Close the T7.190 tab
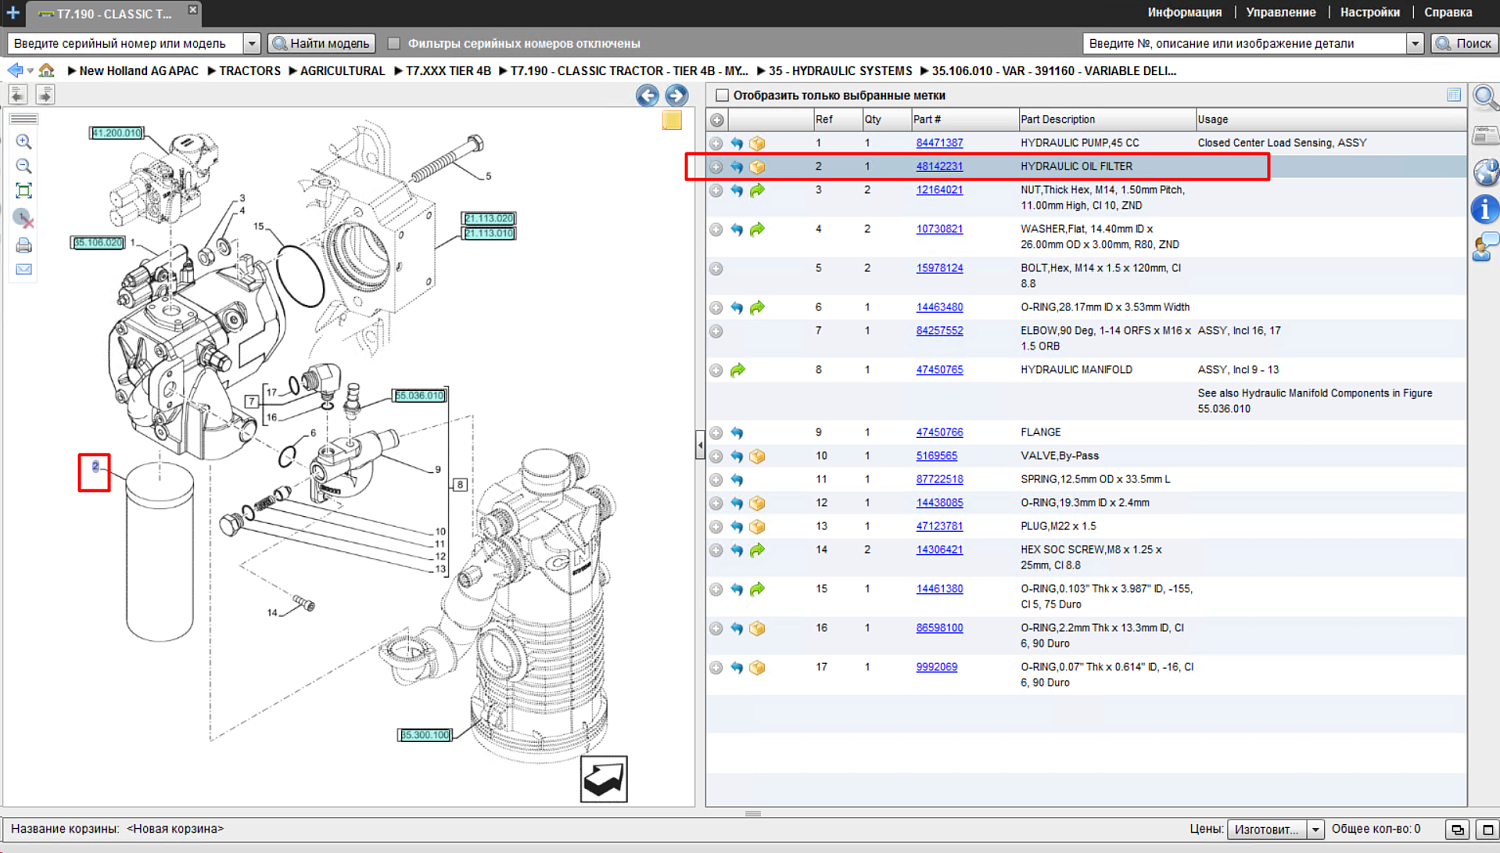Image resolution: width=1500 pixels, height=853 pixels. (193, 10)
